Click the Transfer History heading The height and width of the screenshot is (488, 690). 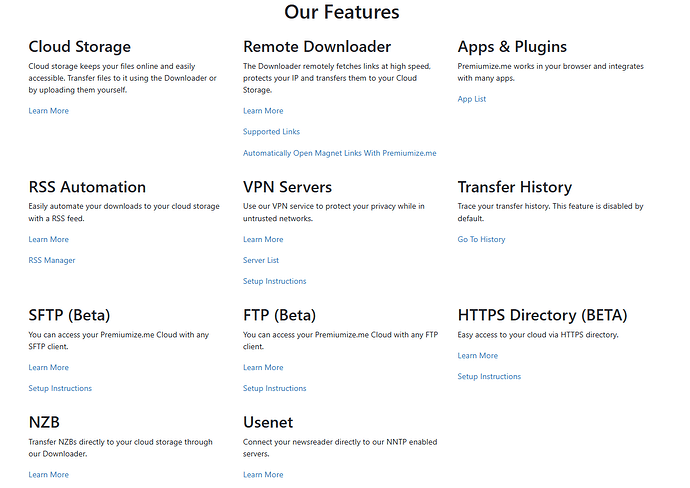(x=515, y=187)
